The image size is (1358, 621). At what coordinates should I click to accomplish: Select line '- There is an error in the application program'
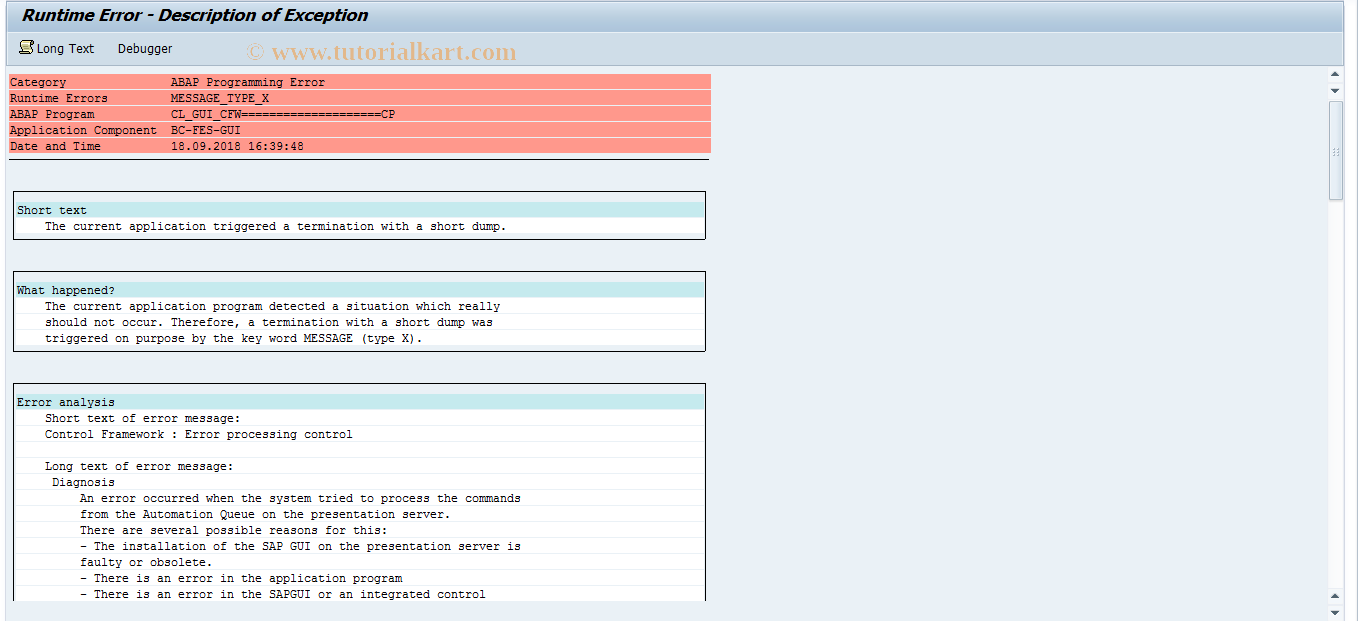coord(241,578)
